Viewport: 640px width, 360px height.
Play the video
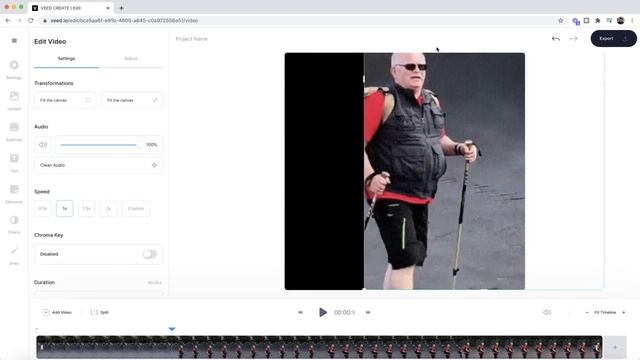pyautogui.click(x=323, y=312)
